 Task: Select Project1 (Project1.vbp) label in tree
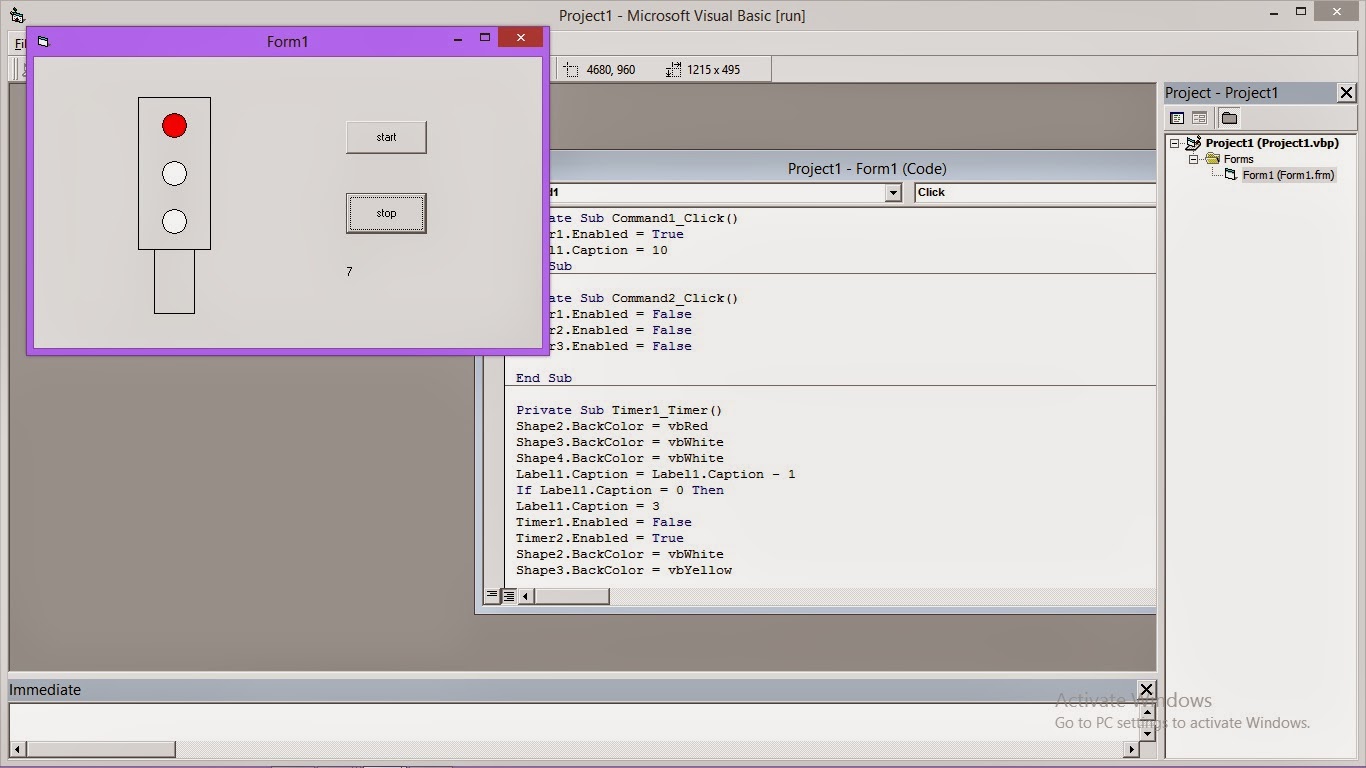tap(1272, 143)
